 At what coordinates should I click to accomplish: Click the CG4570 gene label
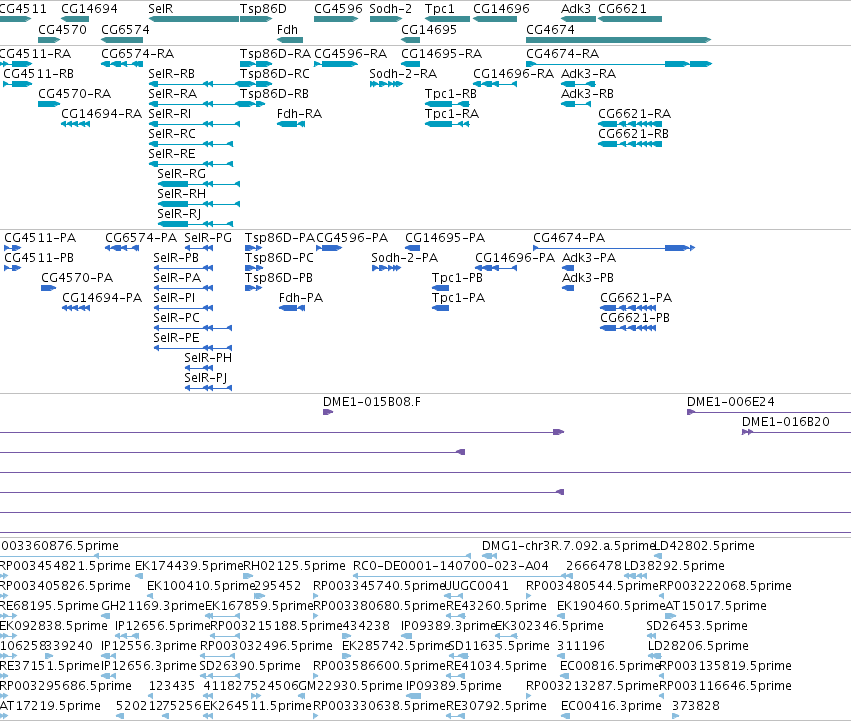[x=62, y=29]
